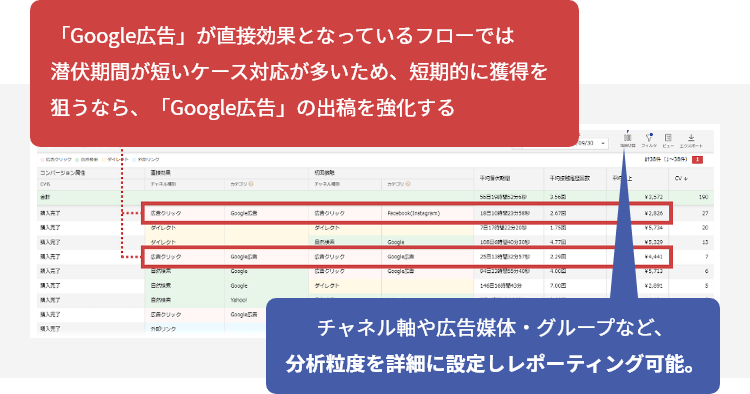The width and height of the screenshot is (750, 394).
Task: Select the コンバージョン属性 column header
Action: (63, 173)
